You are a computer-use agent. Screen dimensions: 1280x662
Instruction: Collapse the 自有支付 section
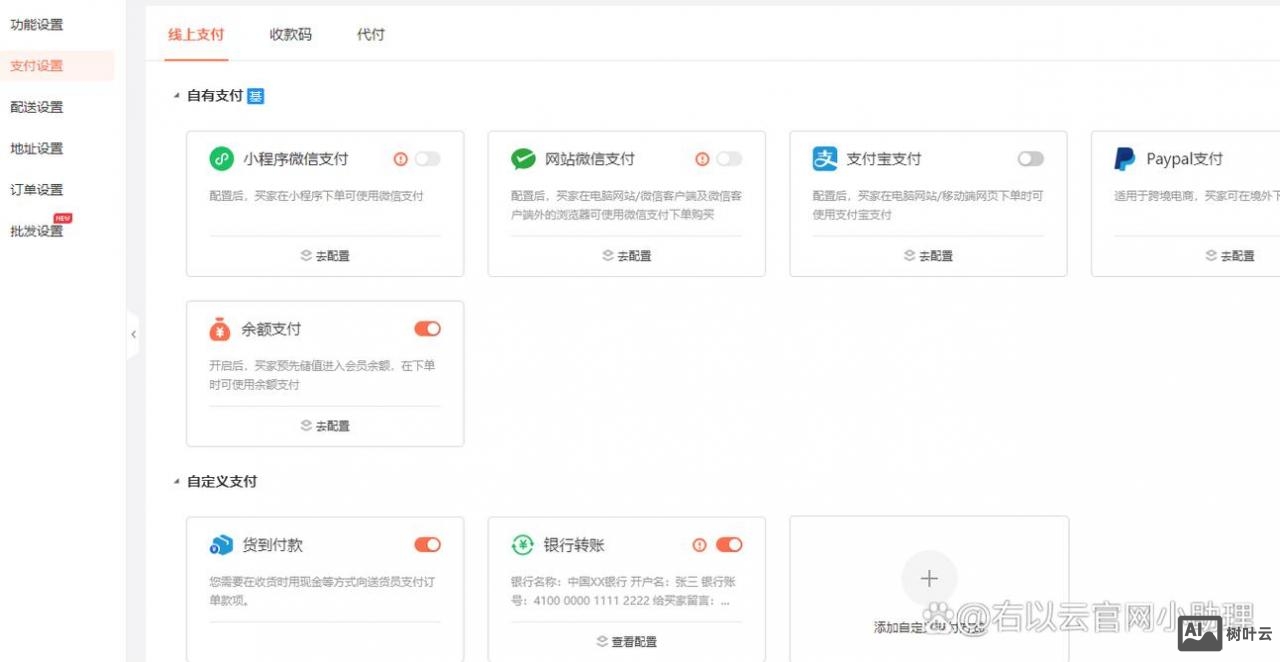[x=176, y=96]
